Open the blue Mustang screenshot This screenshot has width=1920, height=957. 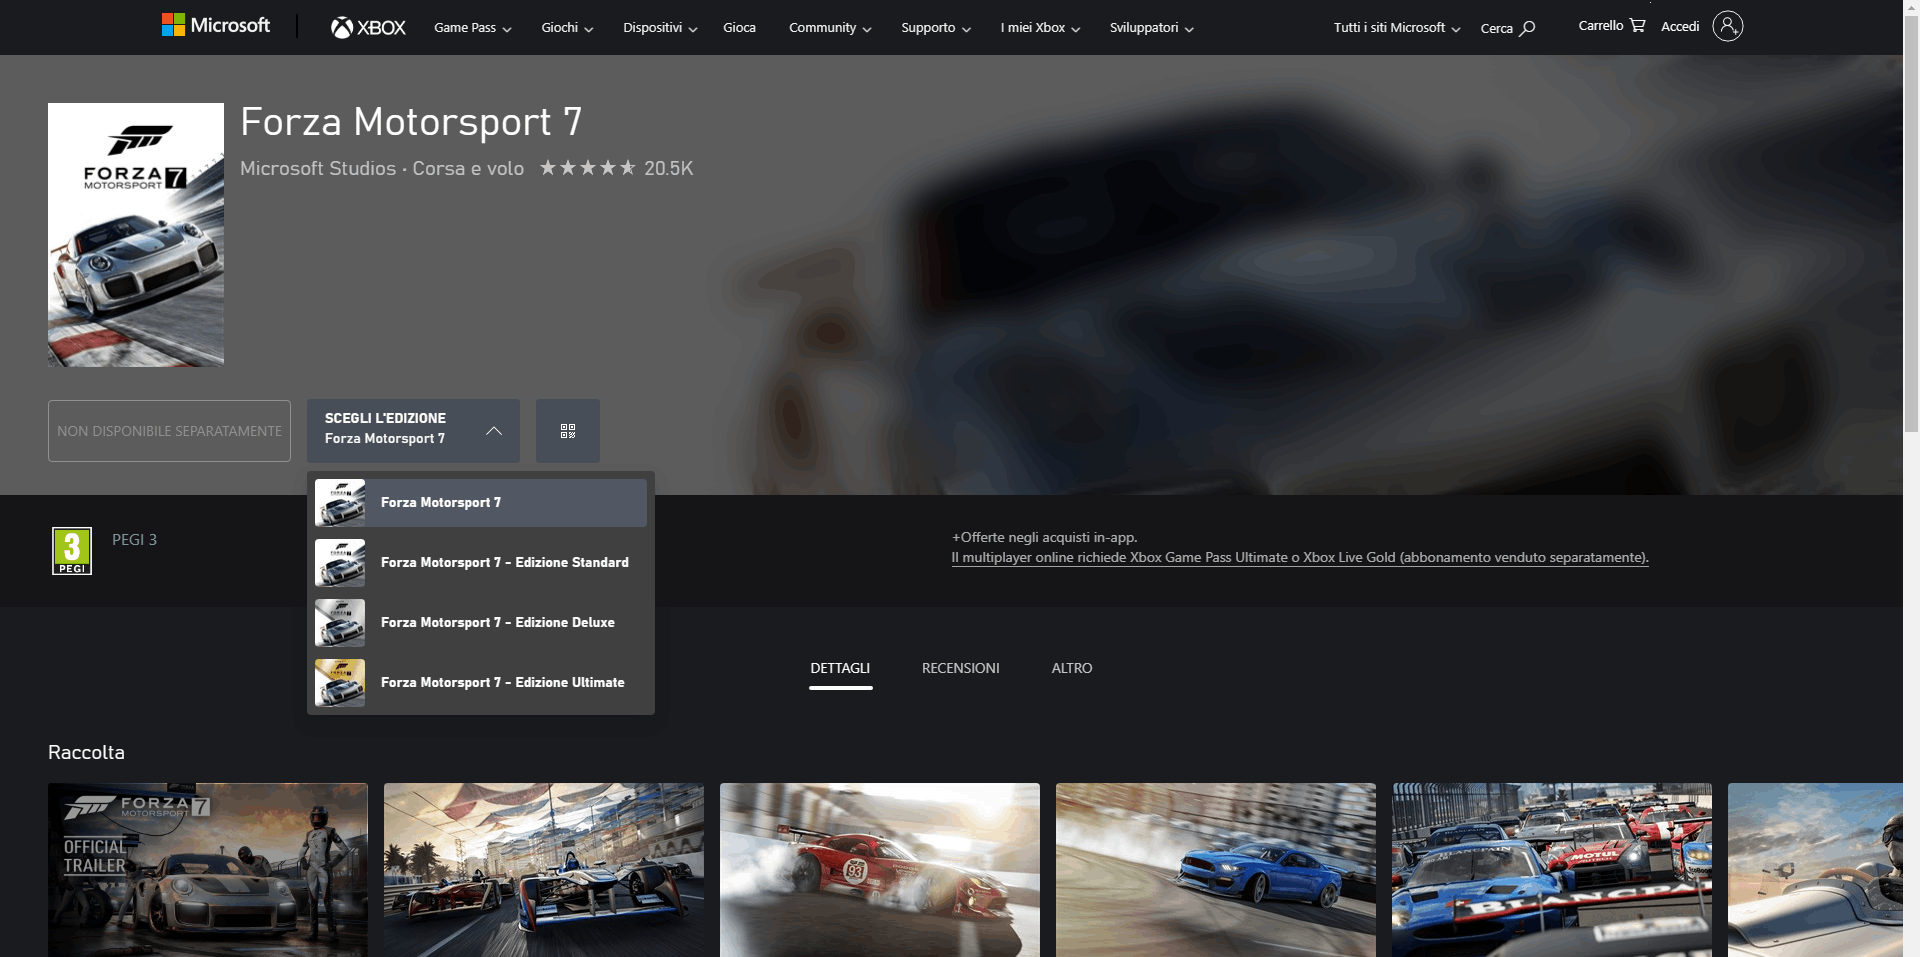pyautogui.click(x=1216, y=870)
